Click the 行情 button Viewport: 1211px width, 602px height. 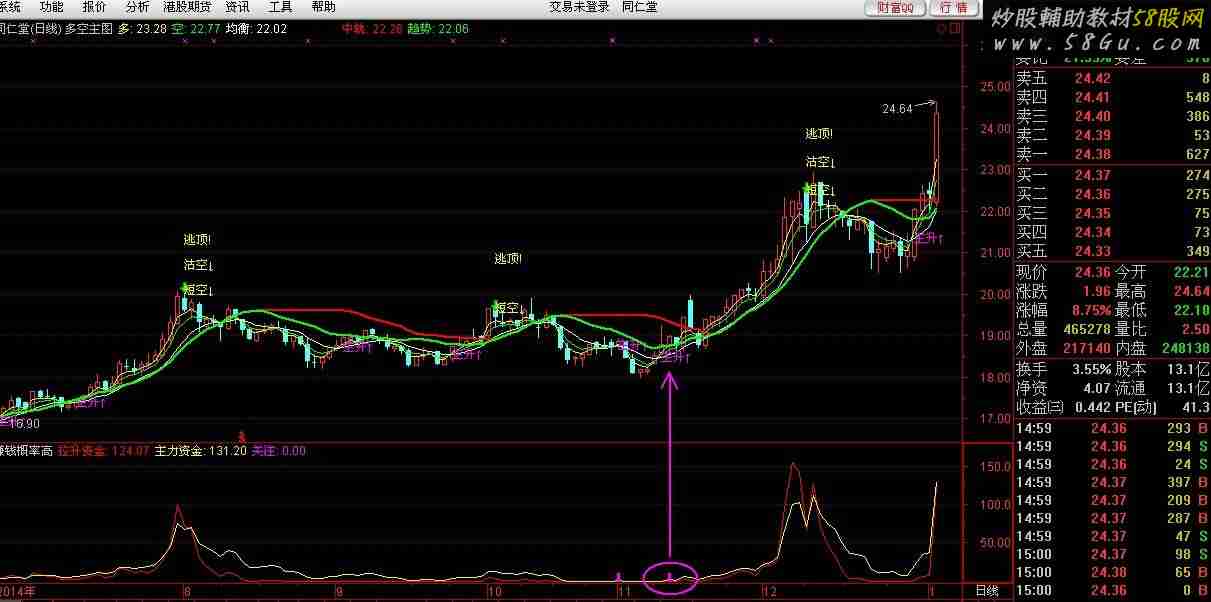(954, 8)
